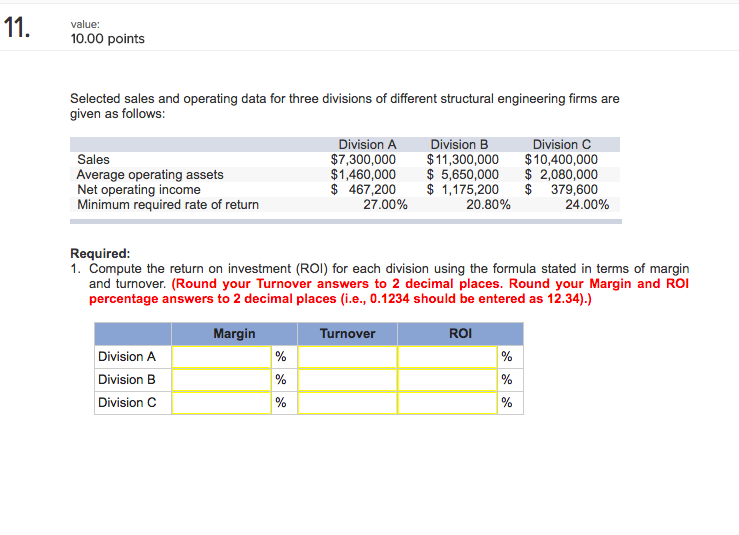Click the ROI column header in answer table

pyautogui.click(x=461, y=333)
